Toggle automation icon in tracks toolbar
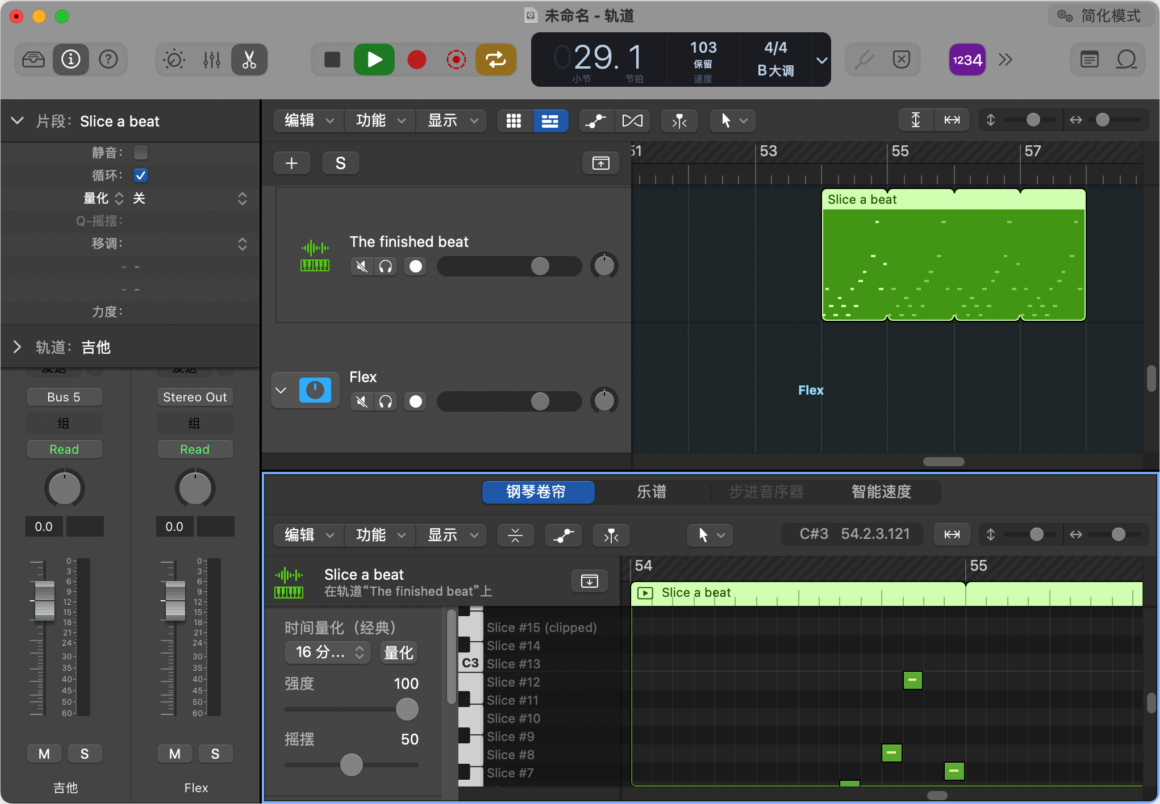The image size is (1160, 804). pos(596,121)
